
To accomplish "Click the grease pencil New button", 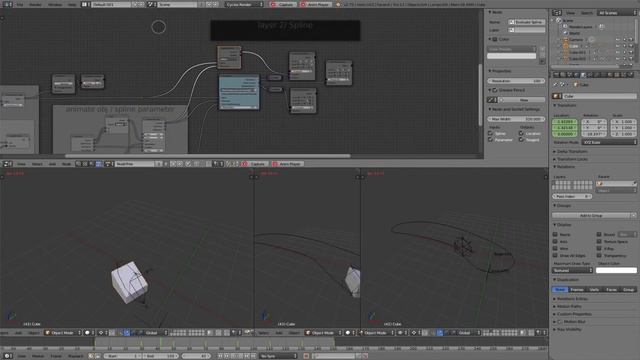I will pyautogui.click(x=523, y=100).
